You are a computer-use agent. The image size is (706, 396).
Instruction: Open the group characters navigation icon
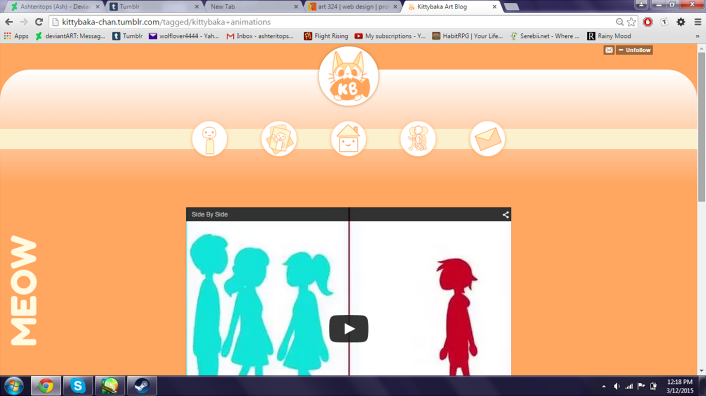[418, 139]
